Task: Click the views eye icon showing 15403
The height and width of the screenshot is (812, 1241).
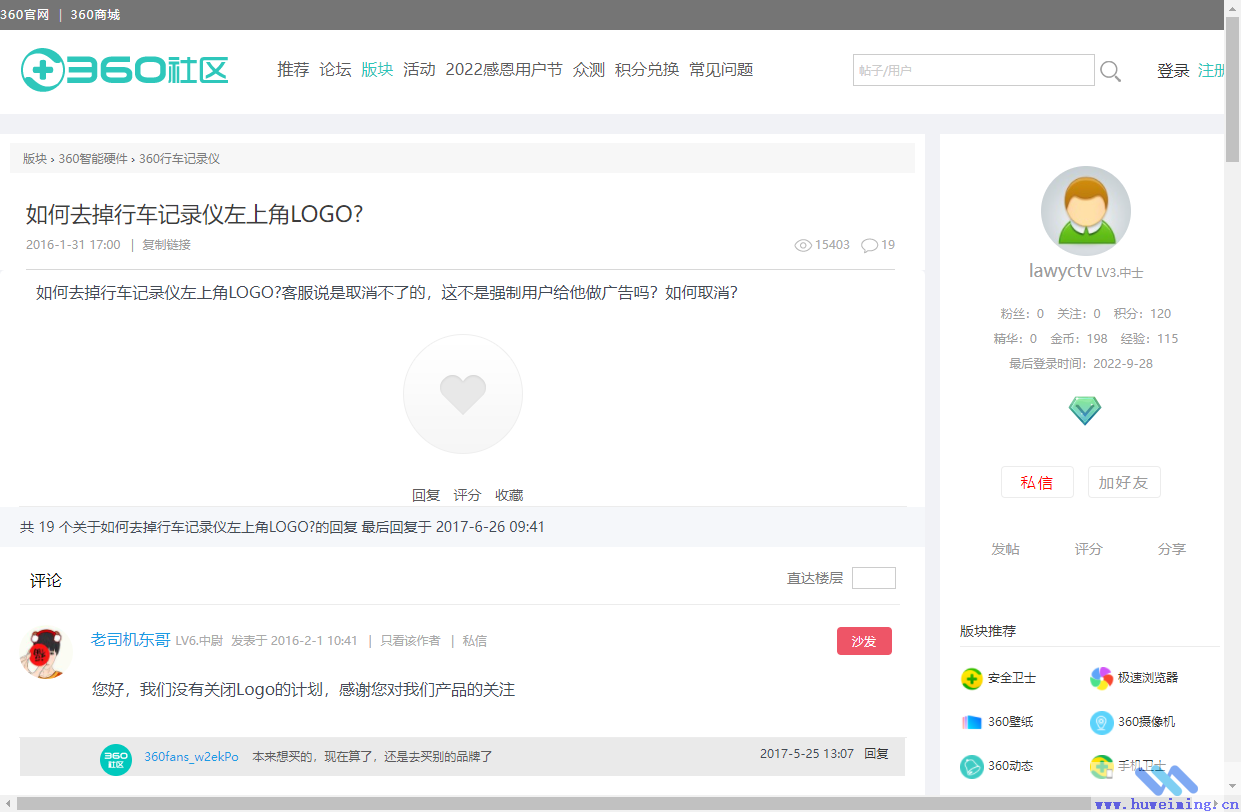Action: (802, 245)
